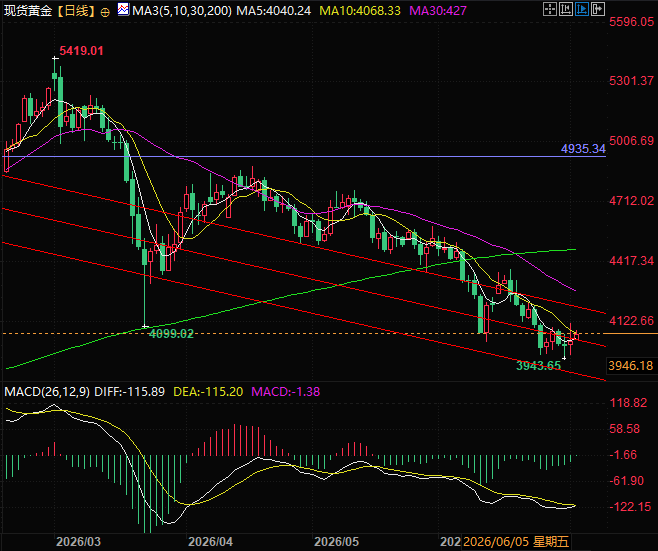Click the crosshair cursor icon
This screenshot has width=658, height=551.
(550, 9)
